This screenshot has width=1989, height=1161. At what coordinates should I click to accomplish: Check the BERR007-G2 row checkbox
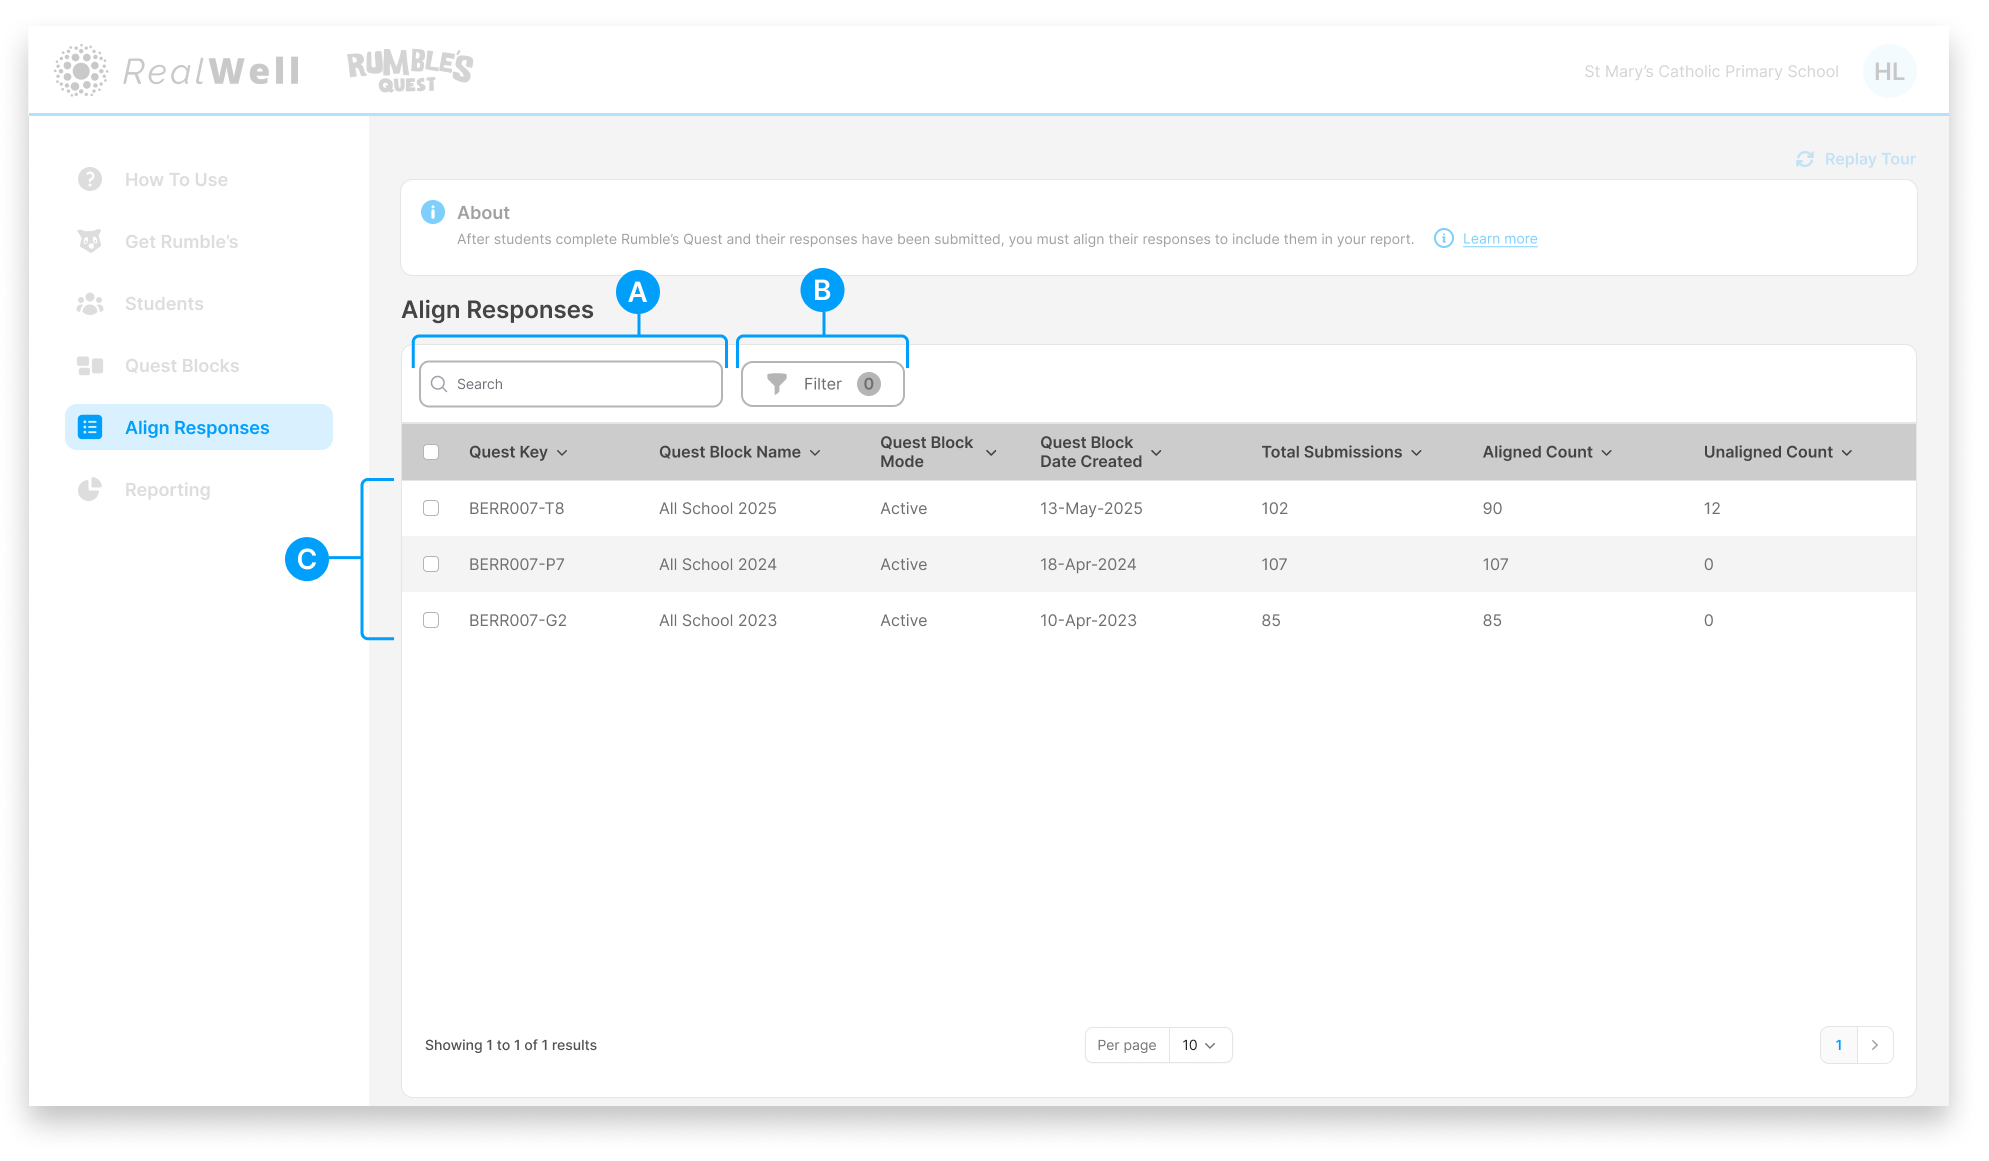(431, 620)
